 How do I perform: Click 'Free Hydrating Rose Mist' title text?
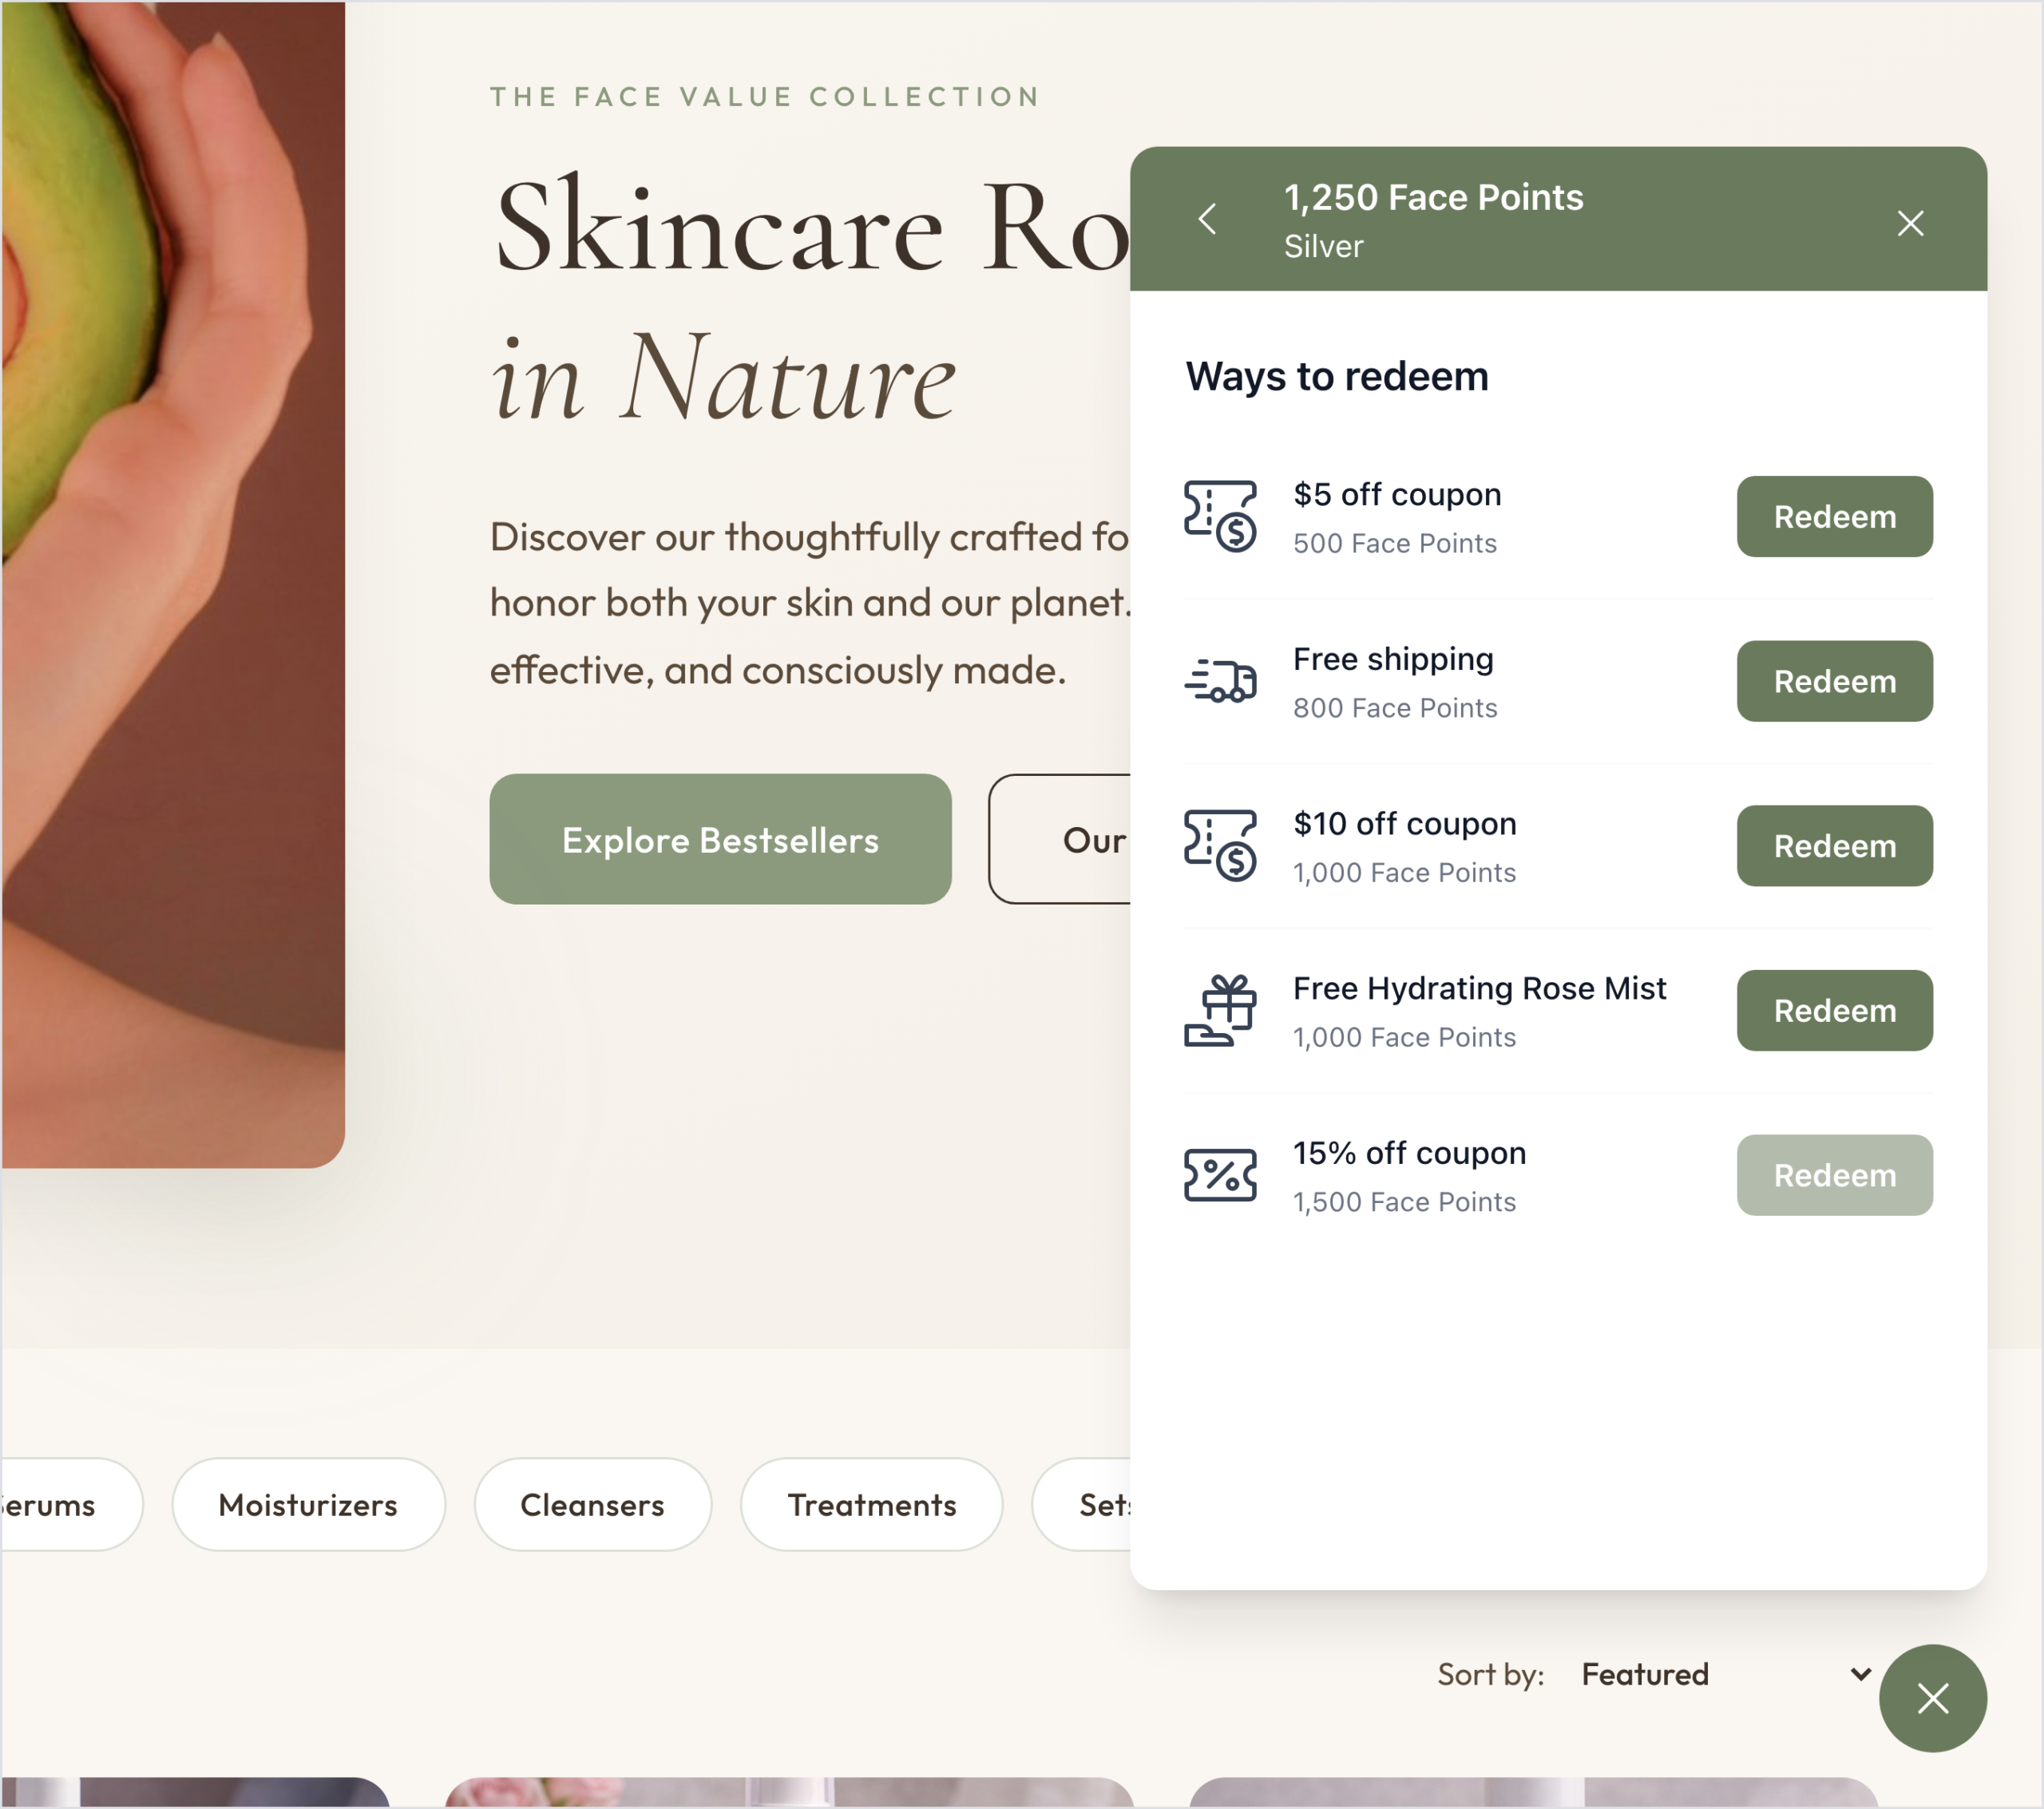1479,988
